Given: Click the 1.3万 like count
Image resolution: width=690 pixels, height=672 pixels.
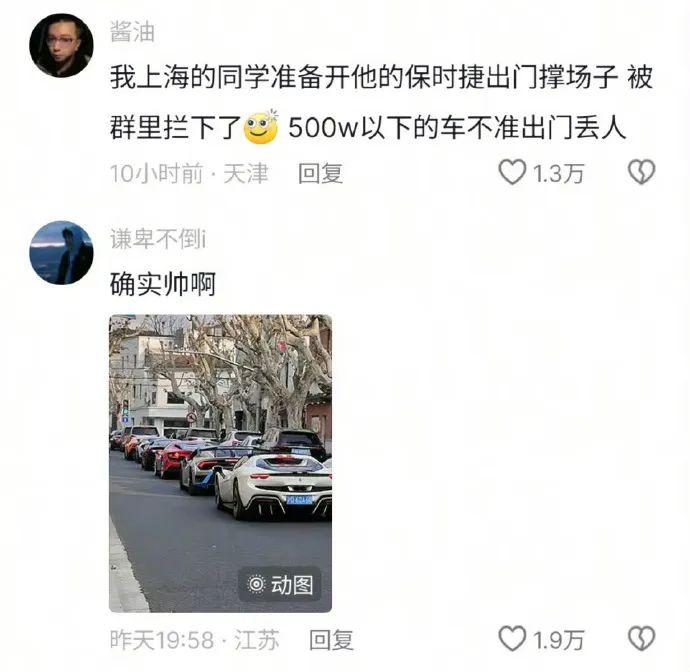Looking at the screenshot, I should (x=558, y=173).
